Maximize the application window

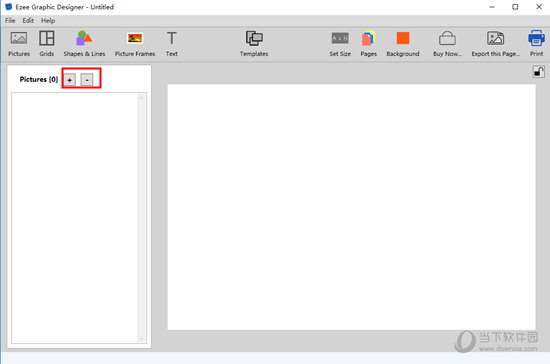pos(515,7)
